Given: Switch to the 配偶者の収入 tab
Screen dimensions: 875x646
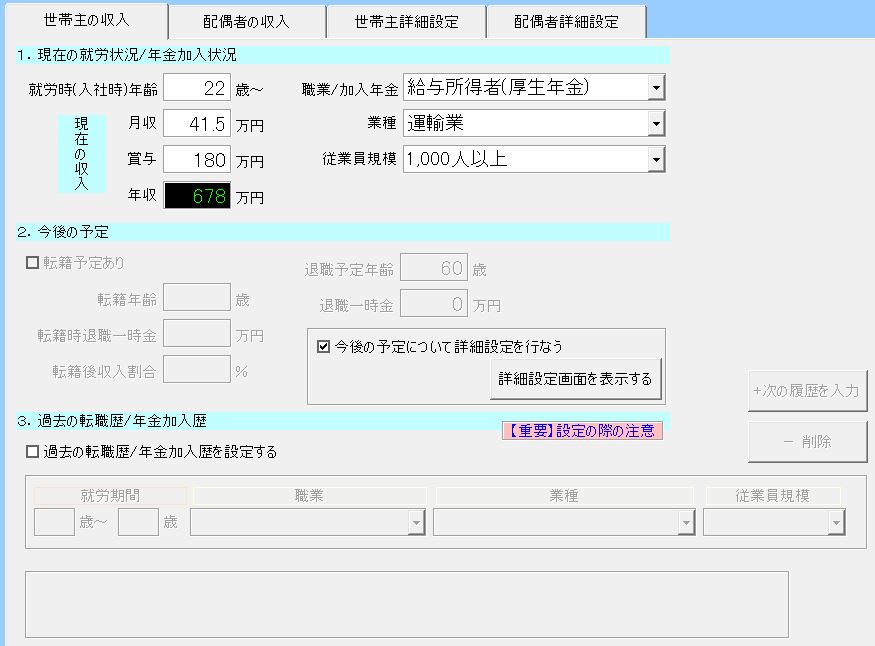Looking at the screenshot, I should coord(247,21).
